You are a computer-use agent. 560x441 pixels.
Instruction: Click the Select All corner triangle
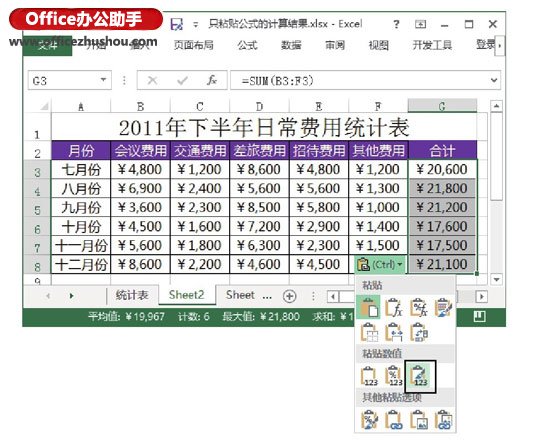[x=44, y=106]
